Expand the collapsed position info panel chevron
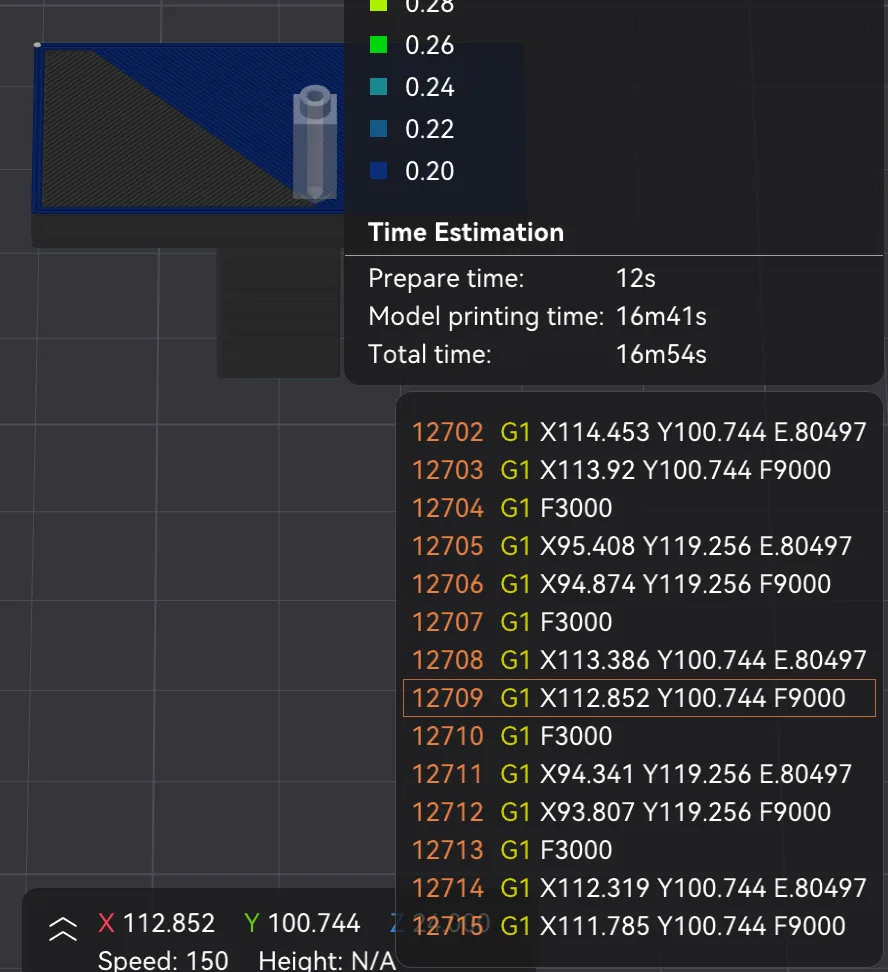The height and width of the screenshot is (972, 888). 63,929
